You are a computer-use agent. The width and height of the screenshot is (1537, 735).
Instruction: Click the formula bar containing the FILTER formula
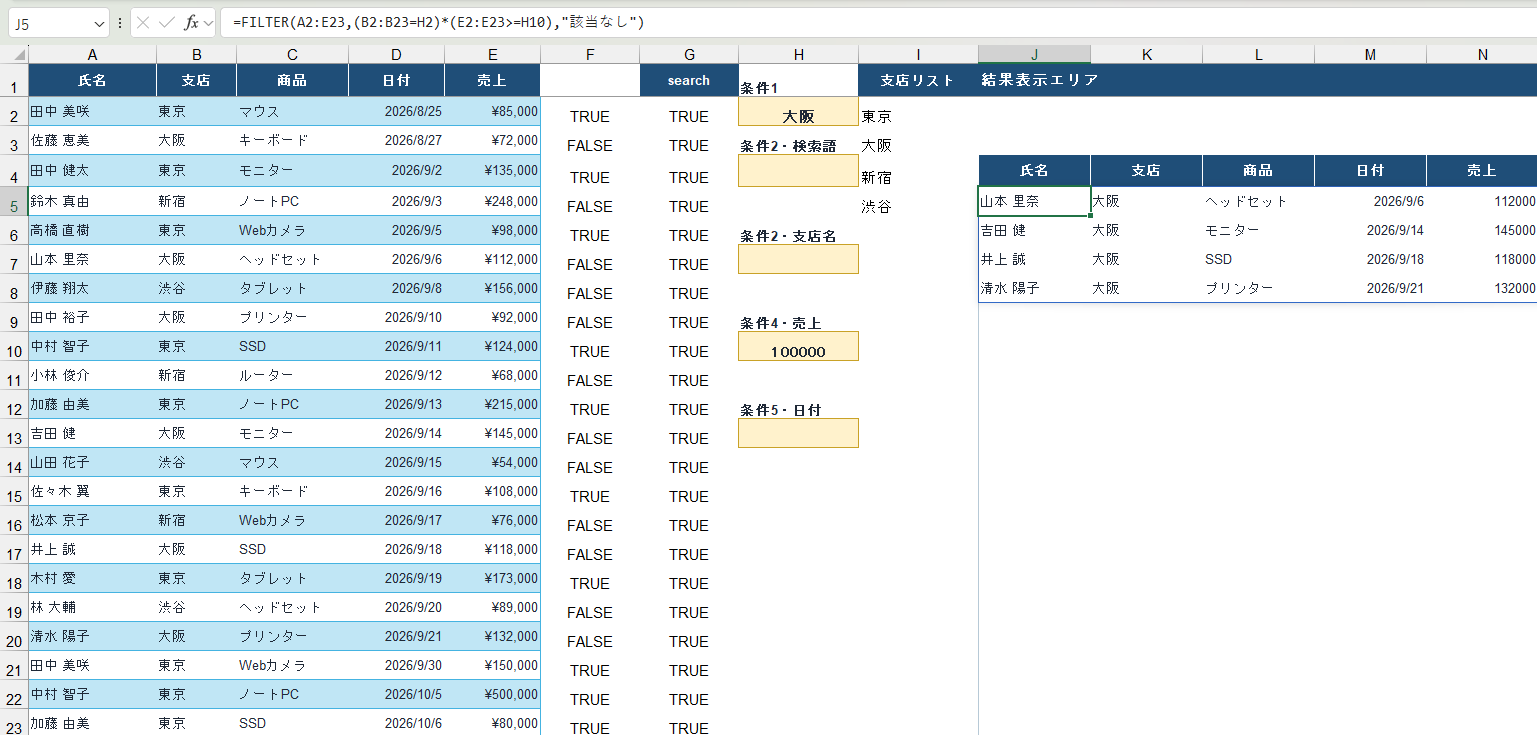point(880,22)
